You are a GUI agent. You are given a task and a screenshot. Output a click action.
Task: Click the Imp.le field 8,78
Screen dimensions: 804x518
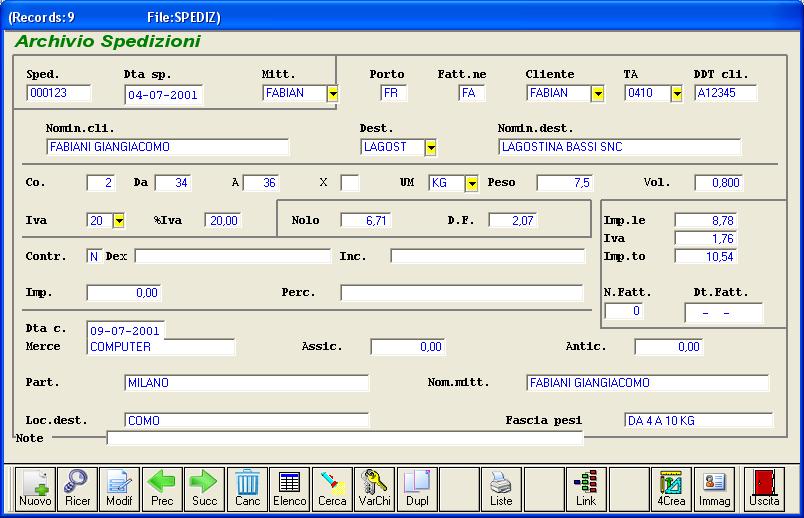[x=706, y=221]
